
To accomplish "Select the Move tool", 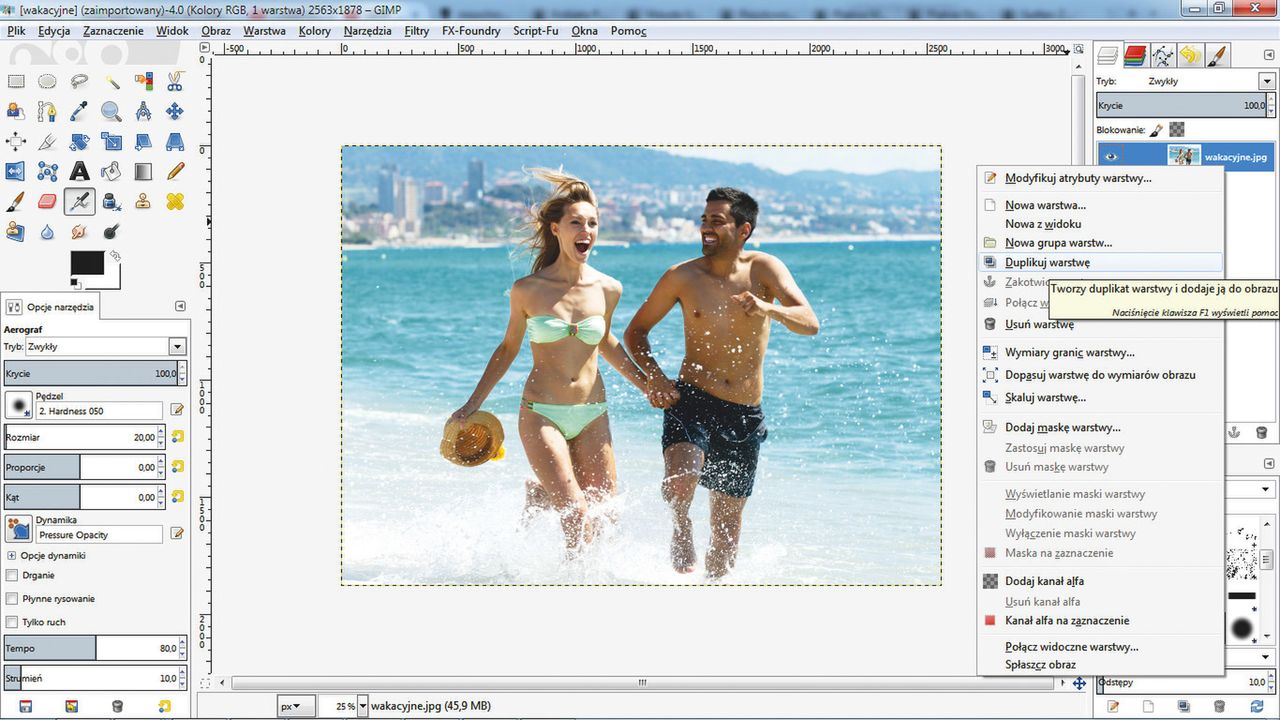I will point(175,112).
